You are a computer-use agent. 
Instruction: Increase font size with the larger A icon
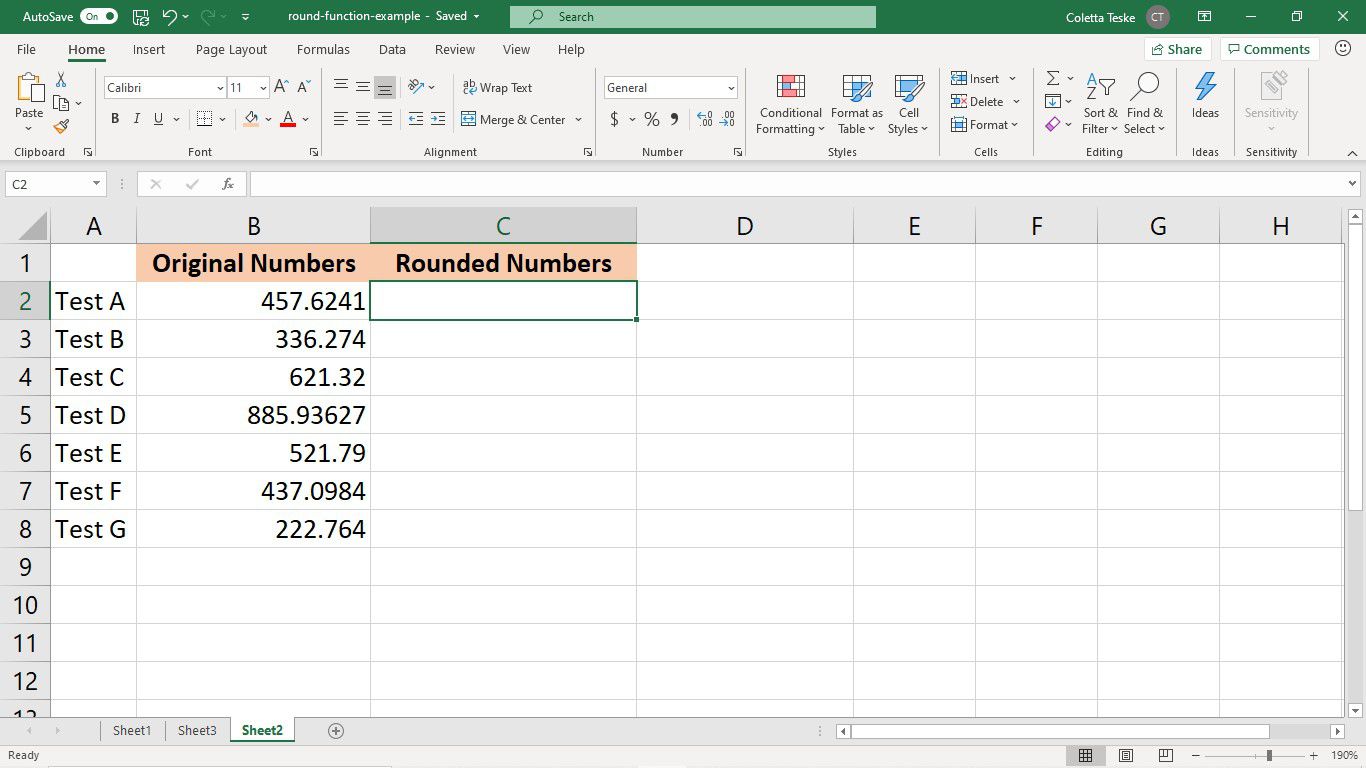point(281,88)
